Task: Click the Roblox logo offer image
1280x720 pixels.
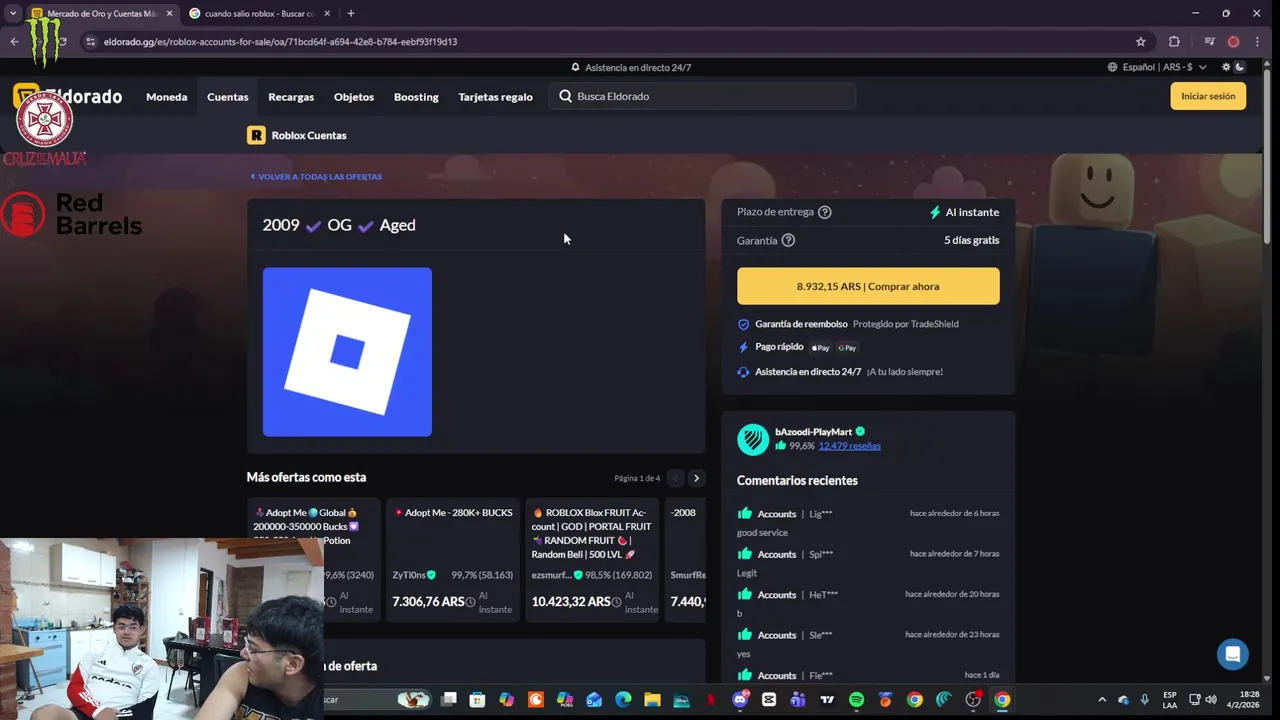Action: point(347,352)
